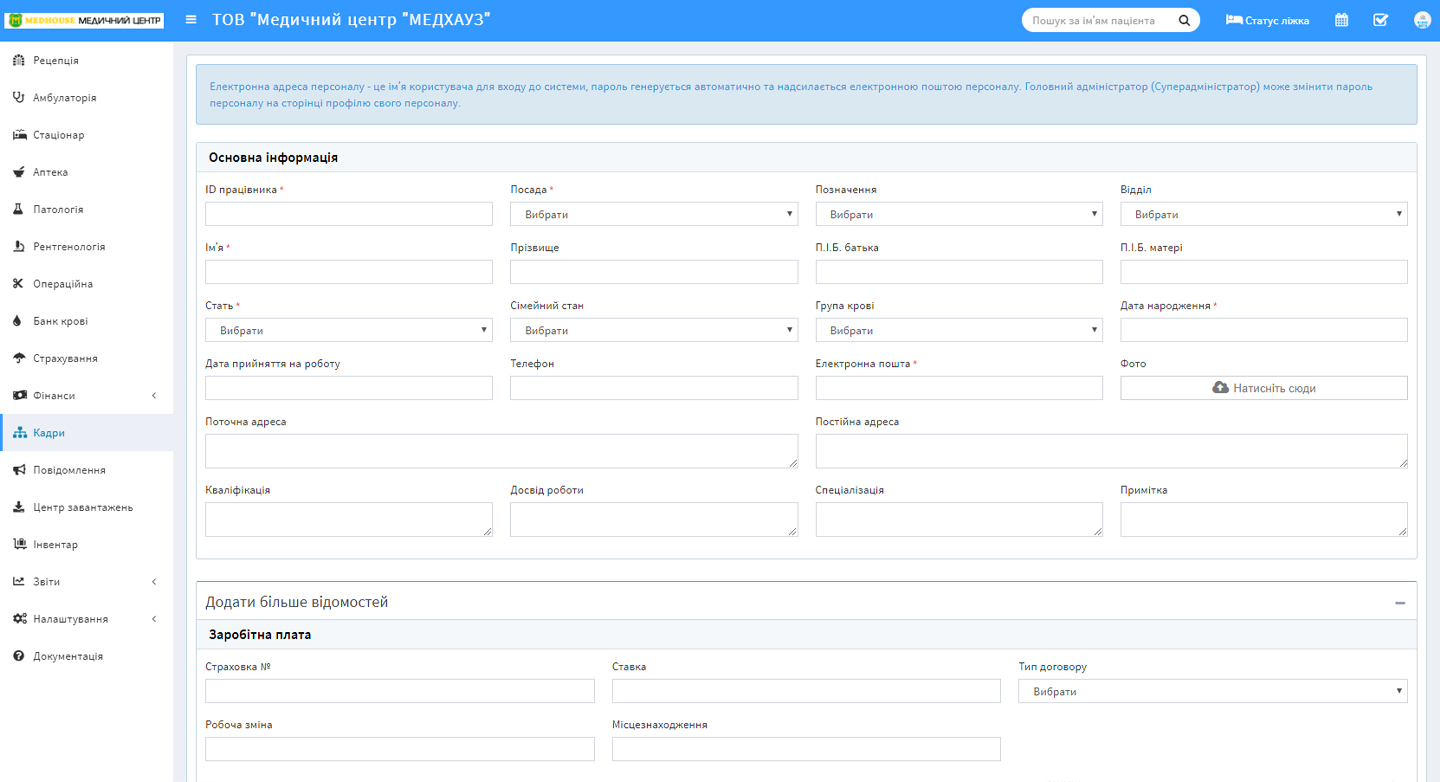Screen dimensions: 1440x782
Task: Click the Патологія flask icon
Action: [x=19, y=210]
